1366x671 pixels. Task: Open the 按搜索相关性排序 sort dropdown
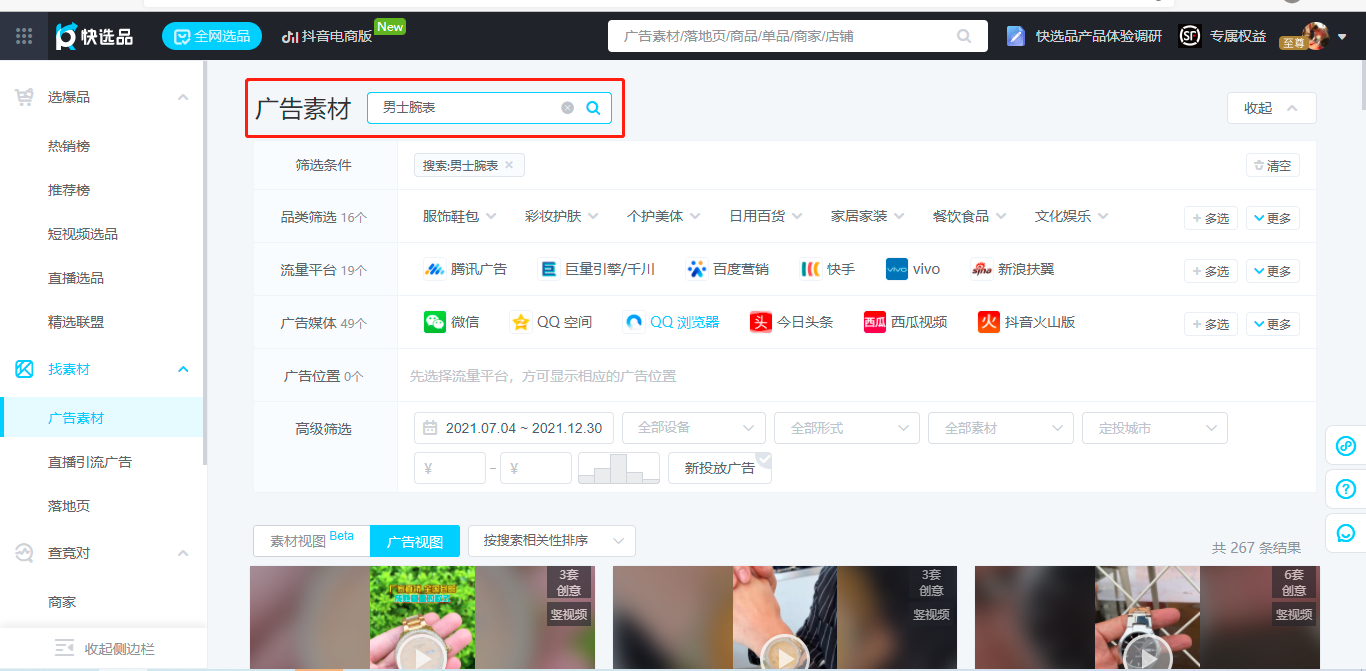552,541
